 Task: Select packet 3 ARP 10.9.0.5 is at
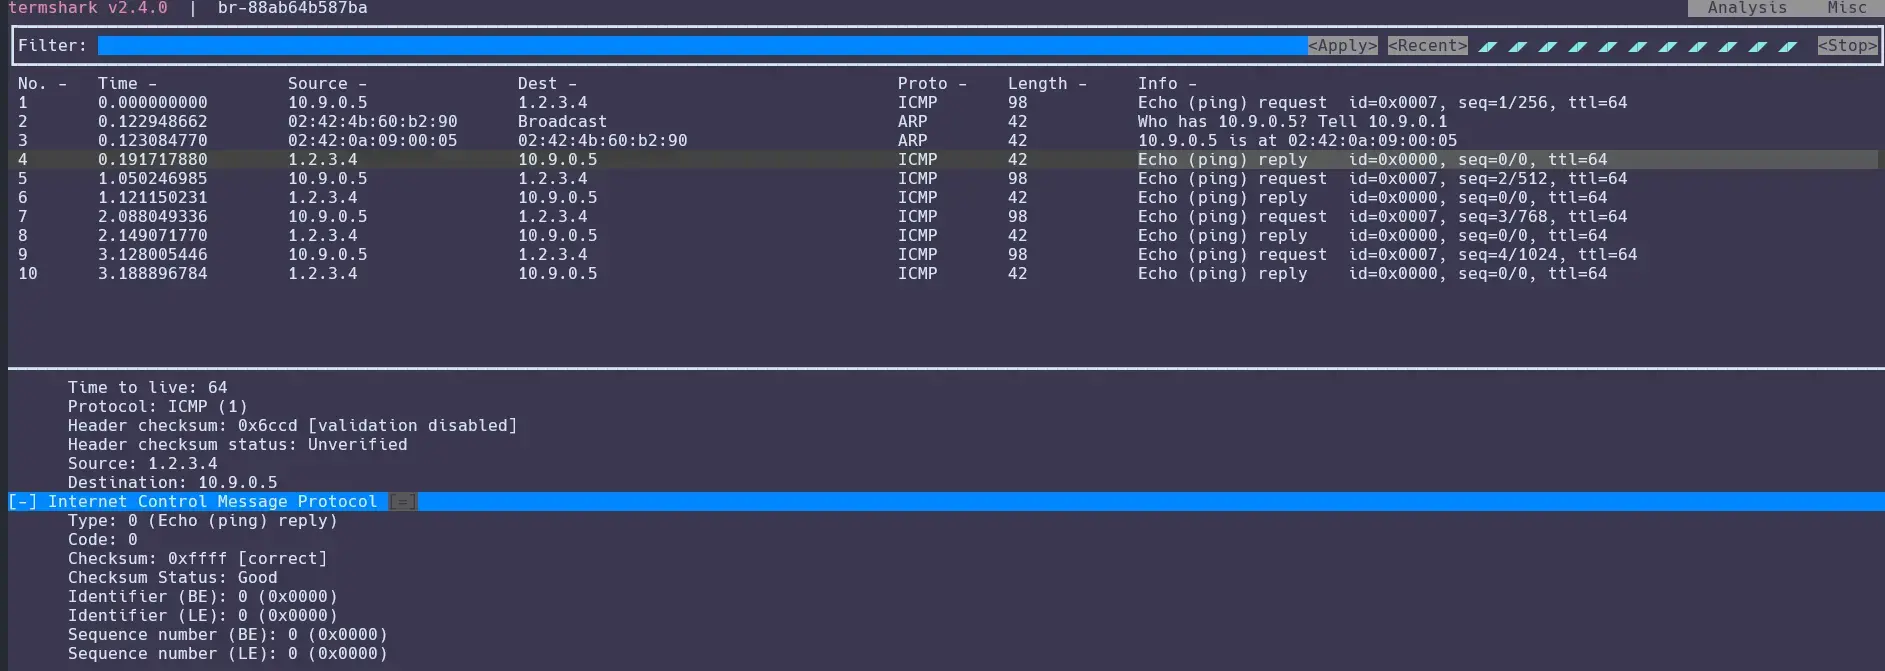point(942,141)
